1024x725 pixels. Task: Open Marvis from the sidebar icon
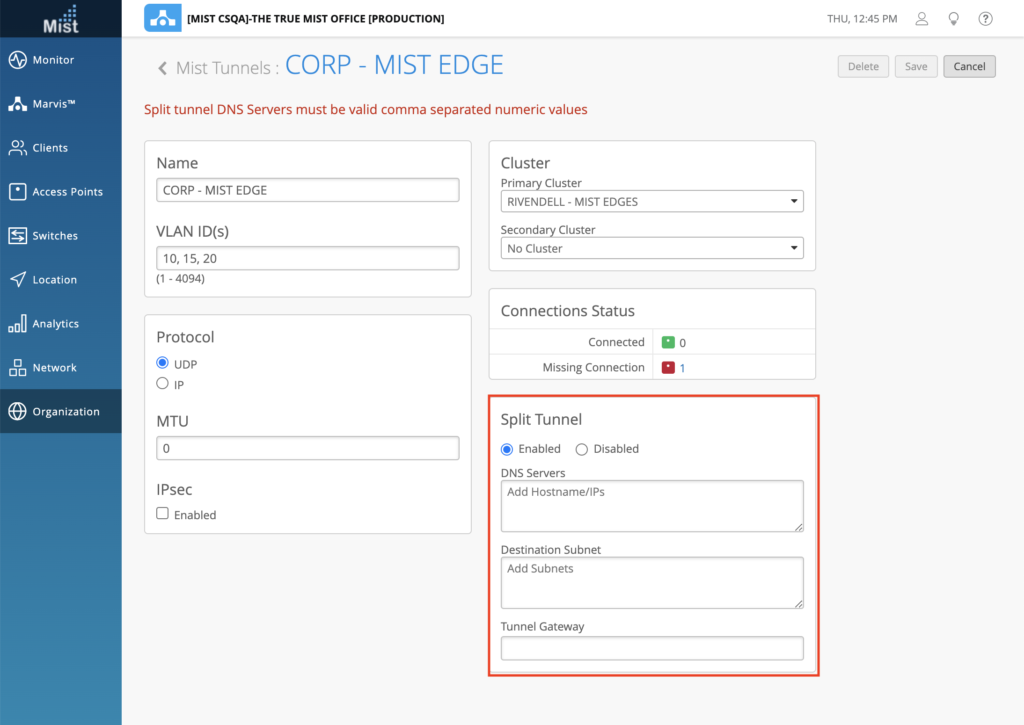tap(17, 104)
